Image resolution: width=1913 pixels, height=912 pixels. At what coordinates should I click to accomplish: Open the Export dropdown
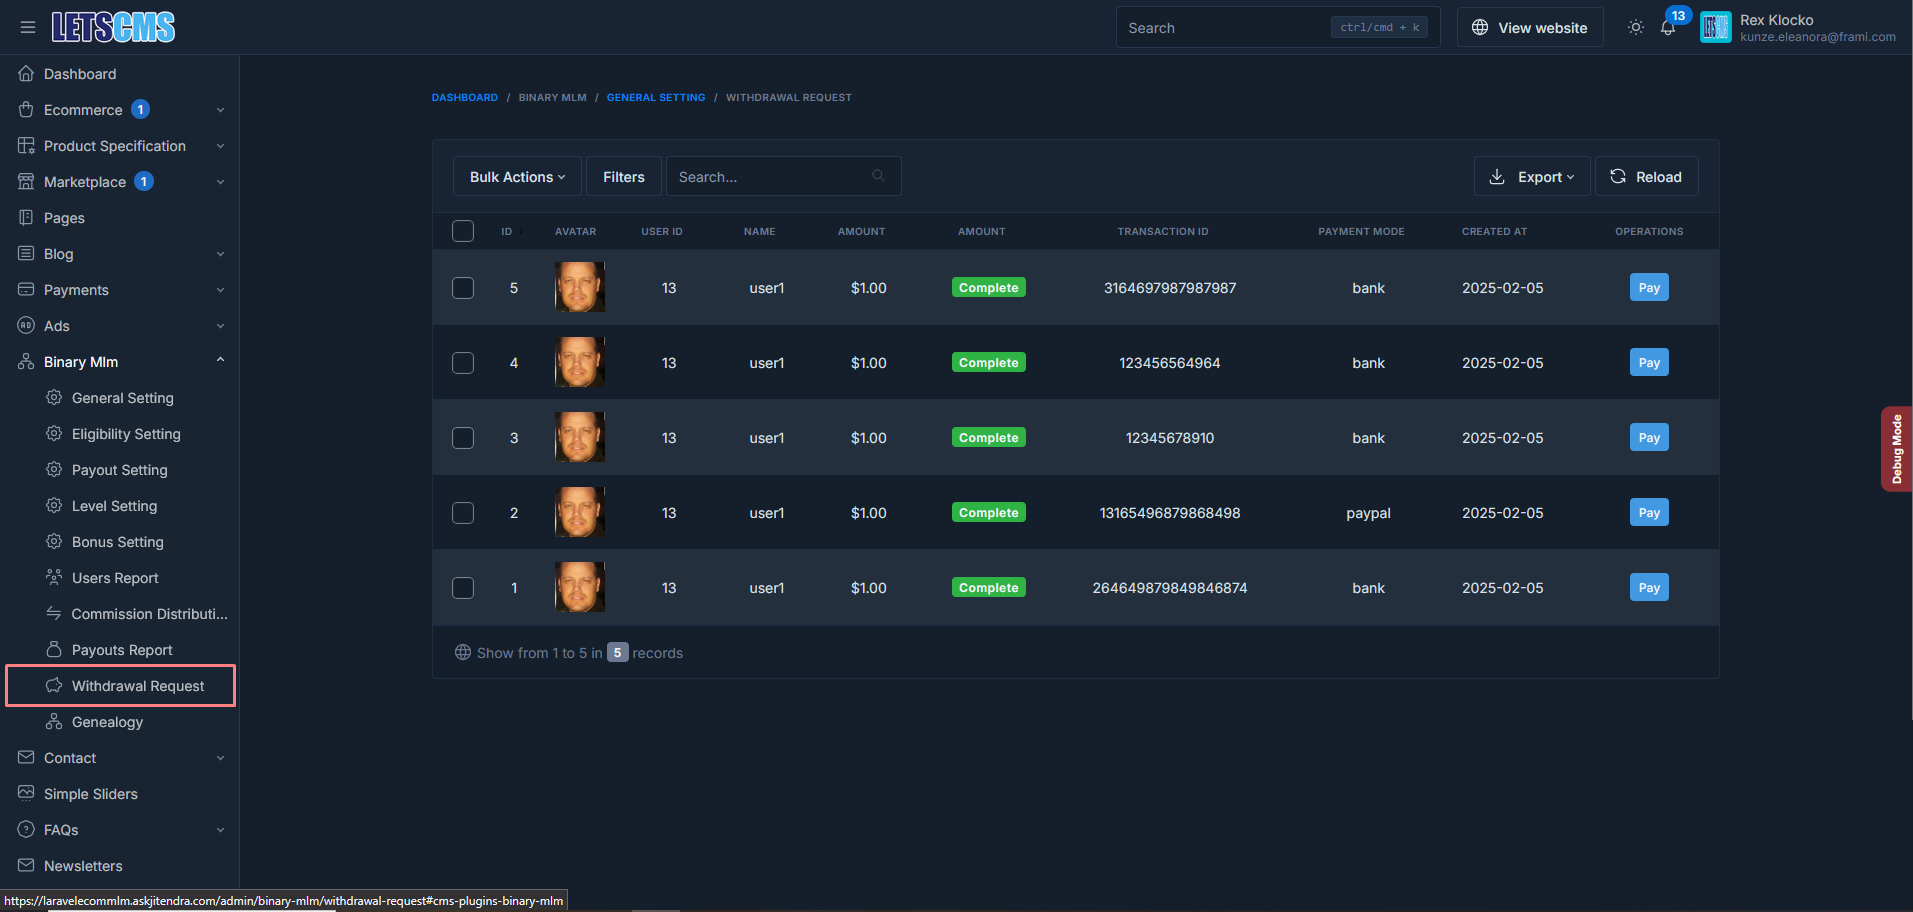pos(1531,177)
